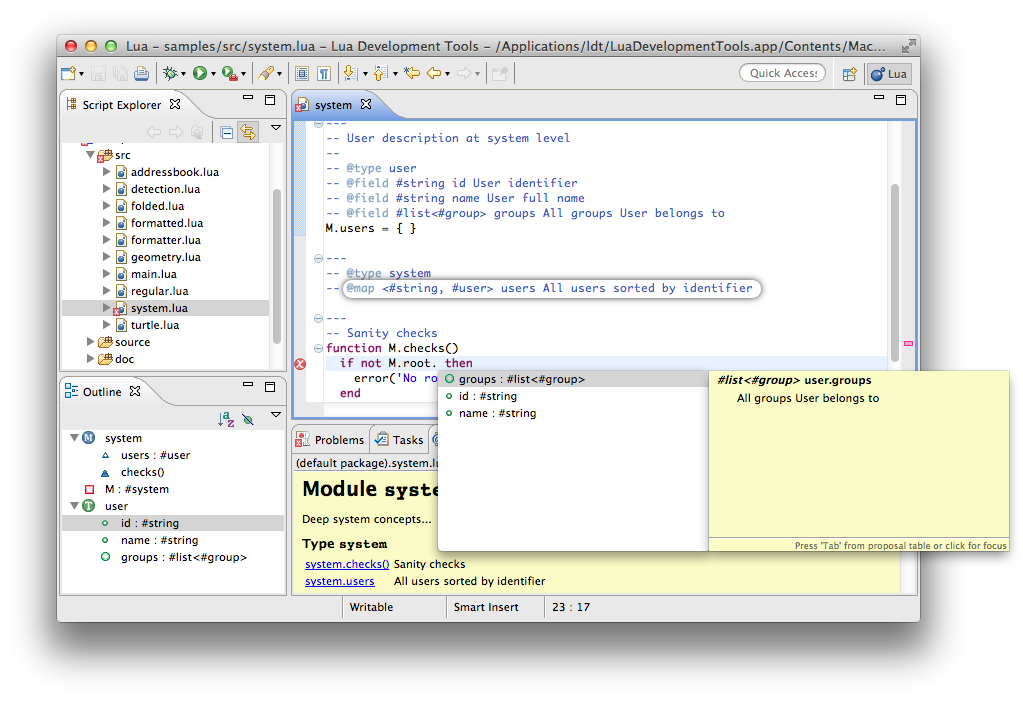Click the red error marker in the editor gutter

tap(300, 364)
